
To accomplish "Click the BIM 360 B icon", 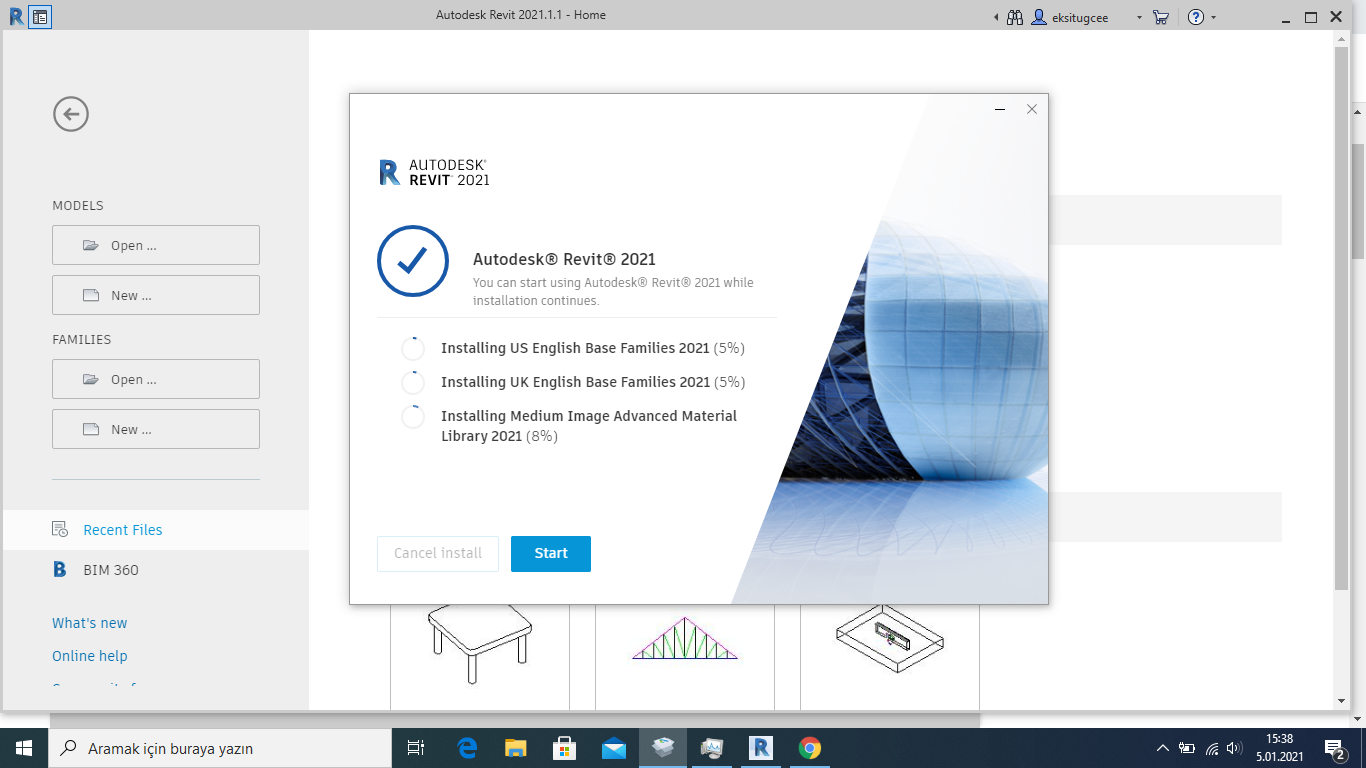I will coord(60,570).
